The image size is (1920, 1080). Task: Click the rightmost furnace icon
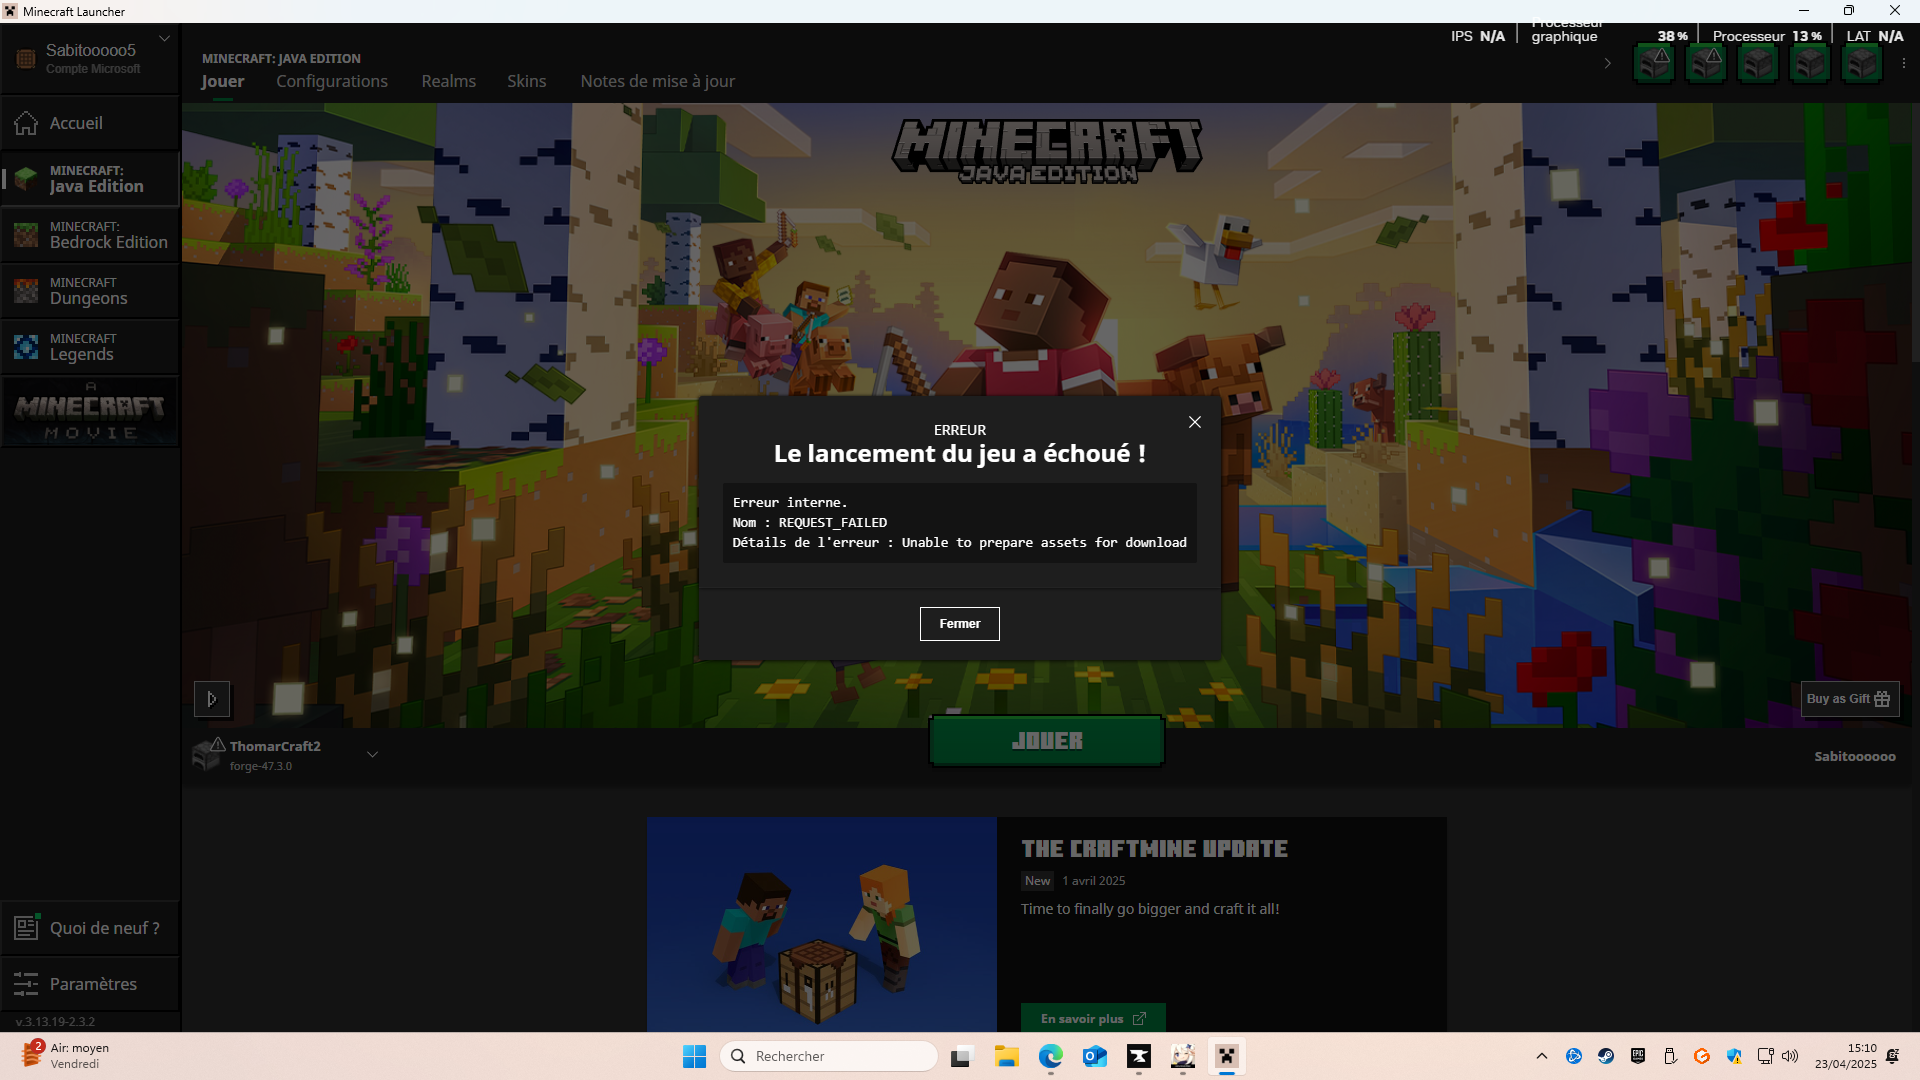tap(1861, 64)
